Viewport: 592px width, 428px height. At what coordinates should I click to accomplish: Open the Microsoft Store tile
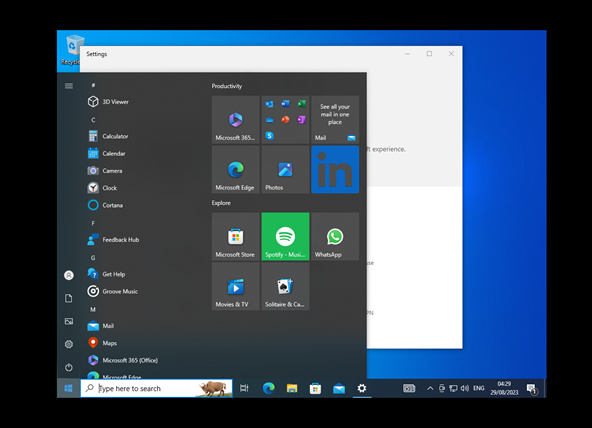(236, 236)
